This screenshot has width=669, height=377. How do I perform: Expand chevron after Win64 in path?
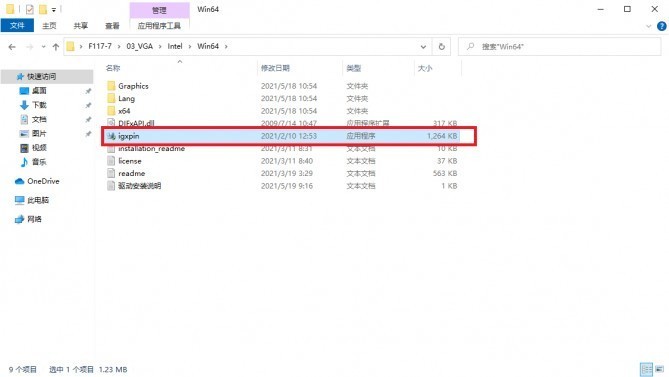tap(226, 46)
